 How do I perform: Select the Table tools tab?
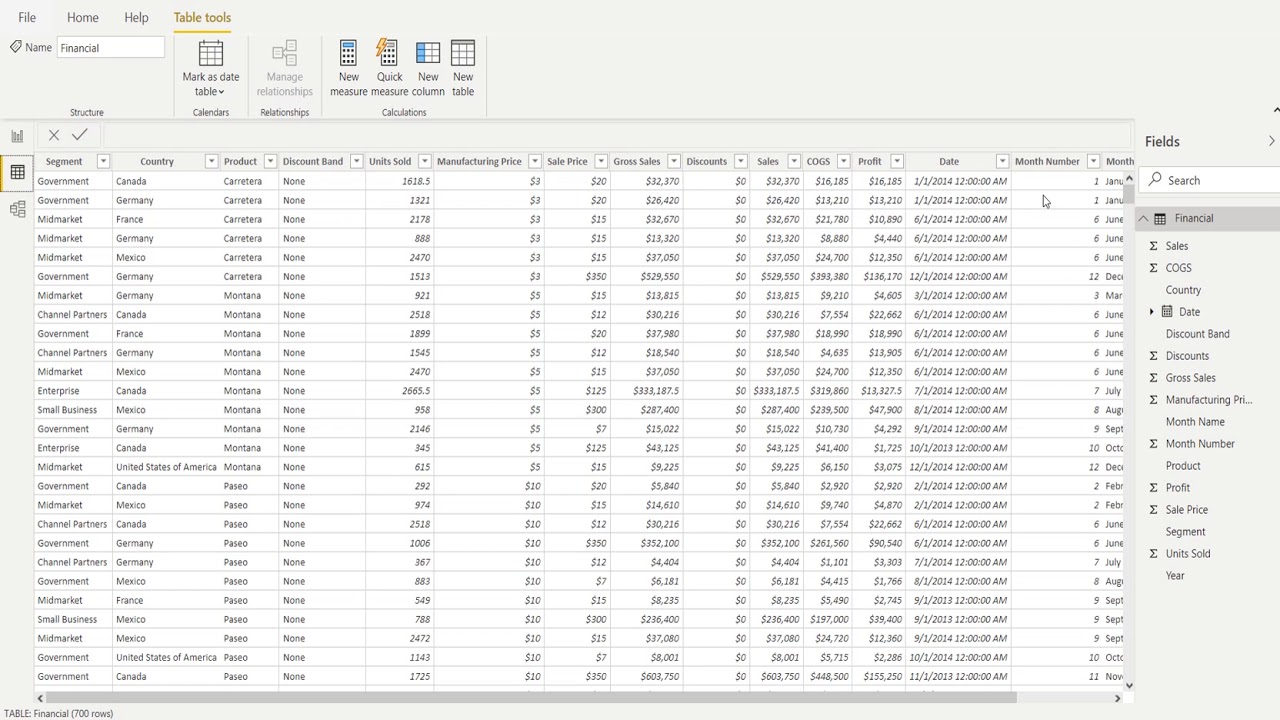coord(202,17)
